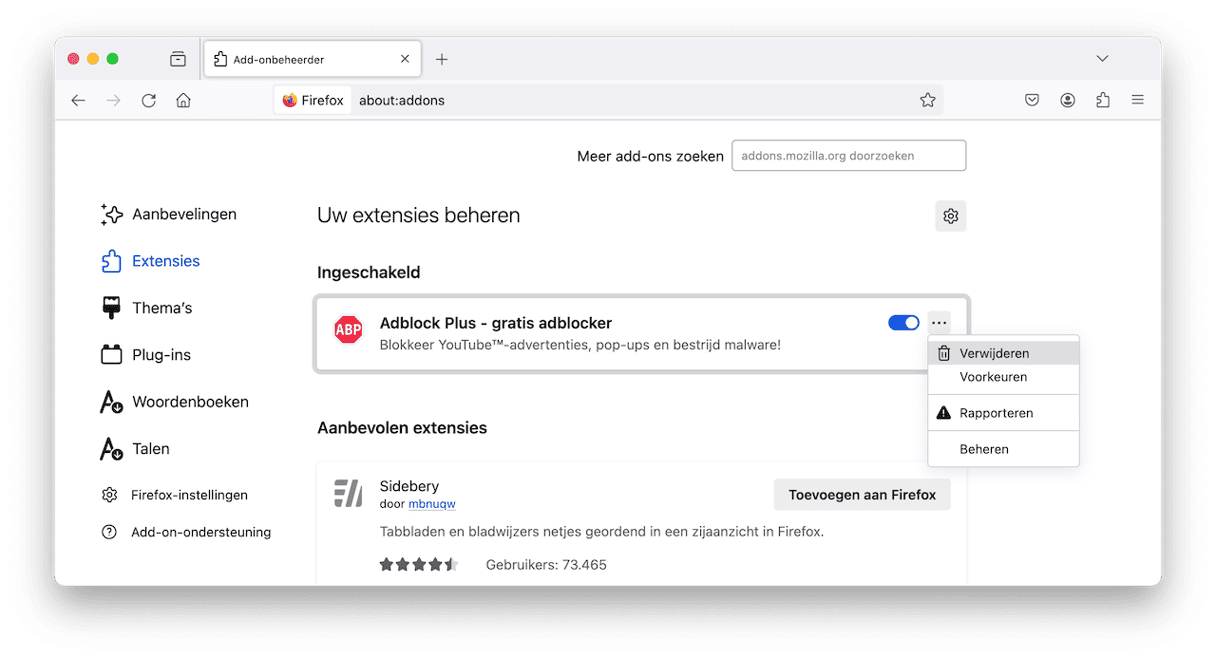The width and height of the screenshot is (1216, 658).
Task: Open the mbnuqw author link
Action: [432, 504]
